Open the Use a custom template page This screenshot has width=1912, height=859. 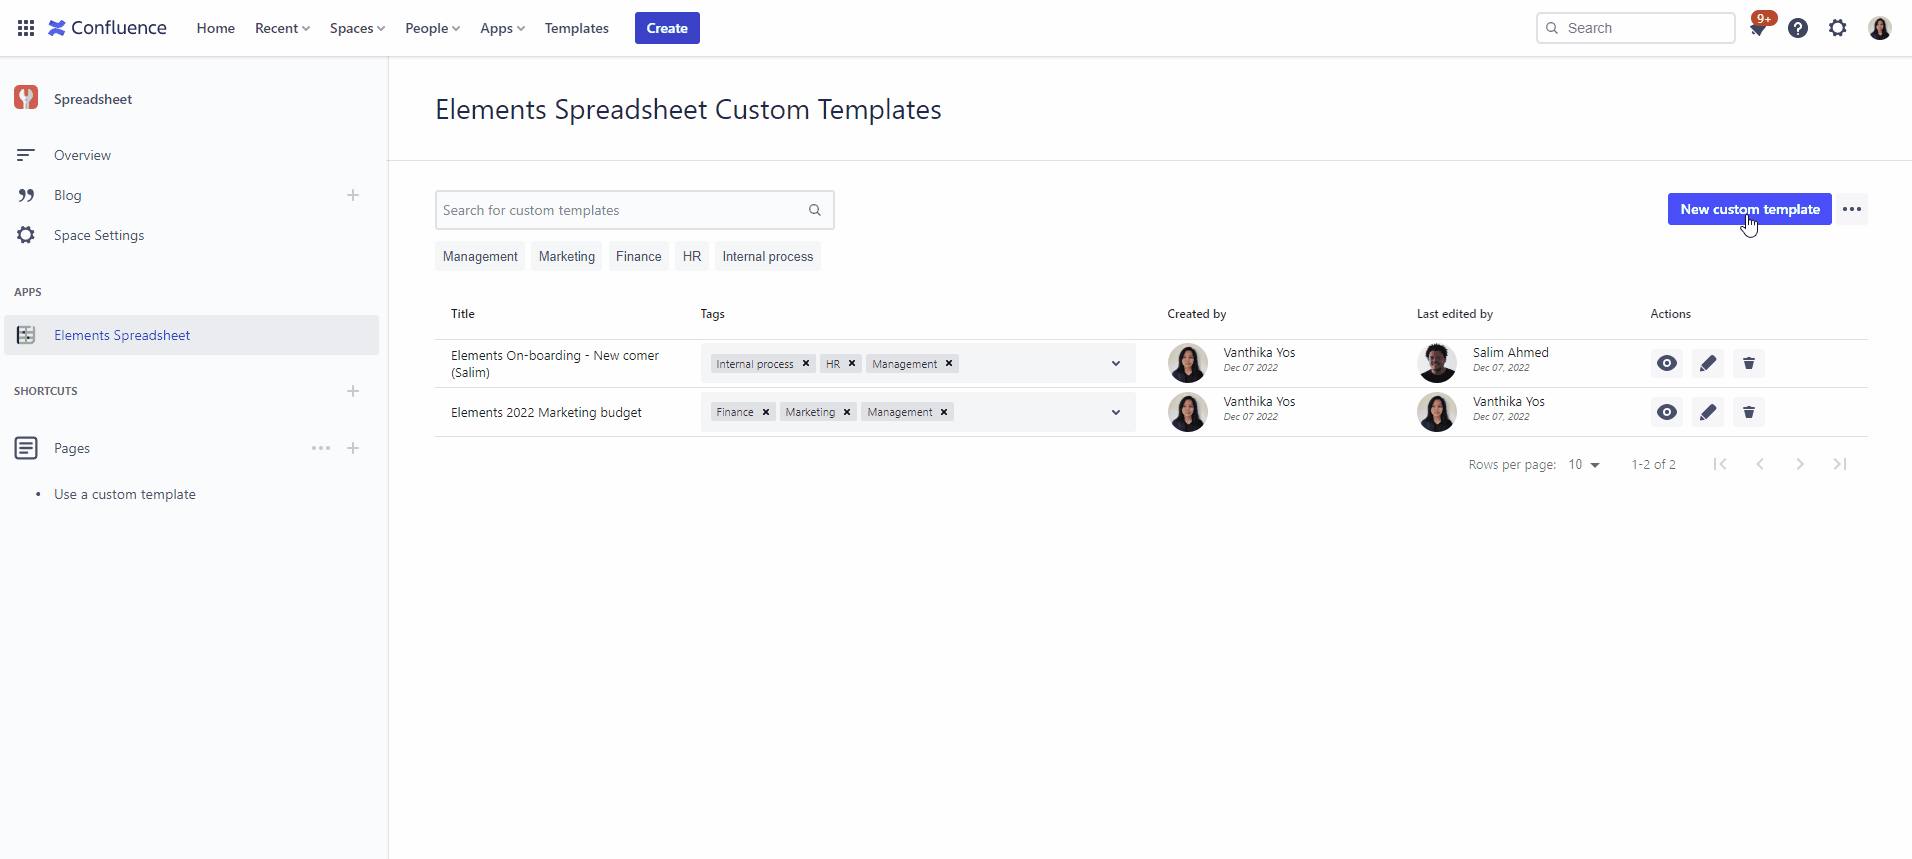(x=125, y=494)
